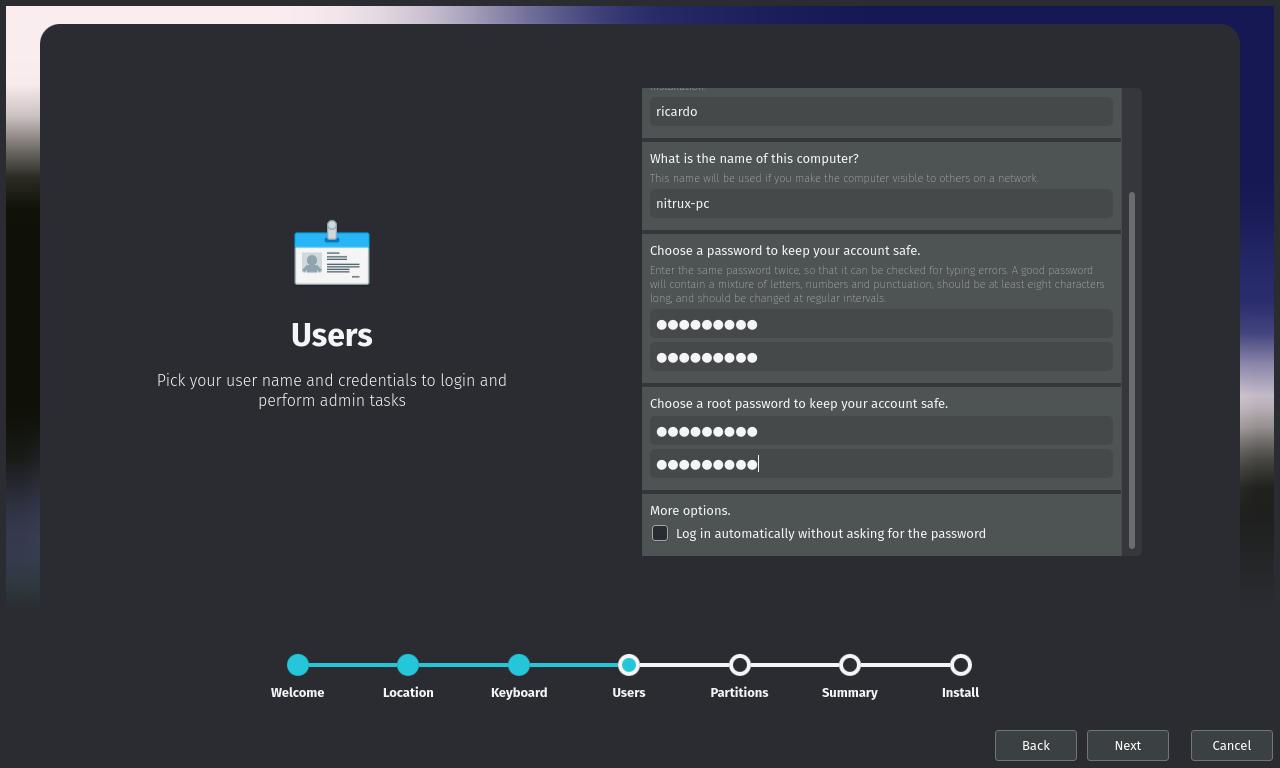Image resolution: width=1280 pixels, height=768 pixels.
Task: Select the Welcome step circle
Action: click(x=298, y=665)
